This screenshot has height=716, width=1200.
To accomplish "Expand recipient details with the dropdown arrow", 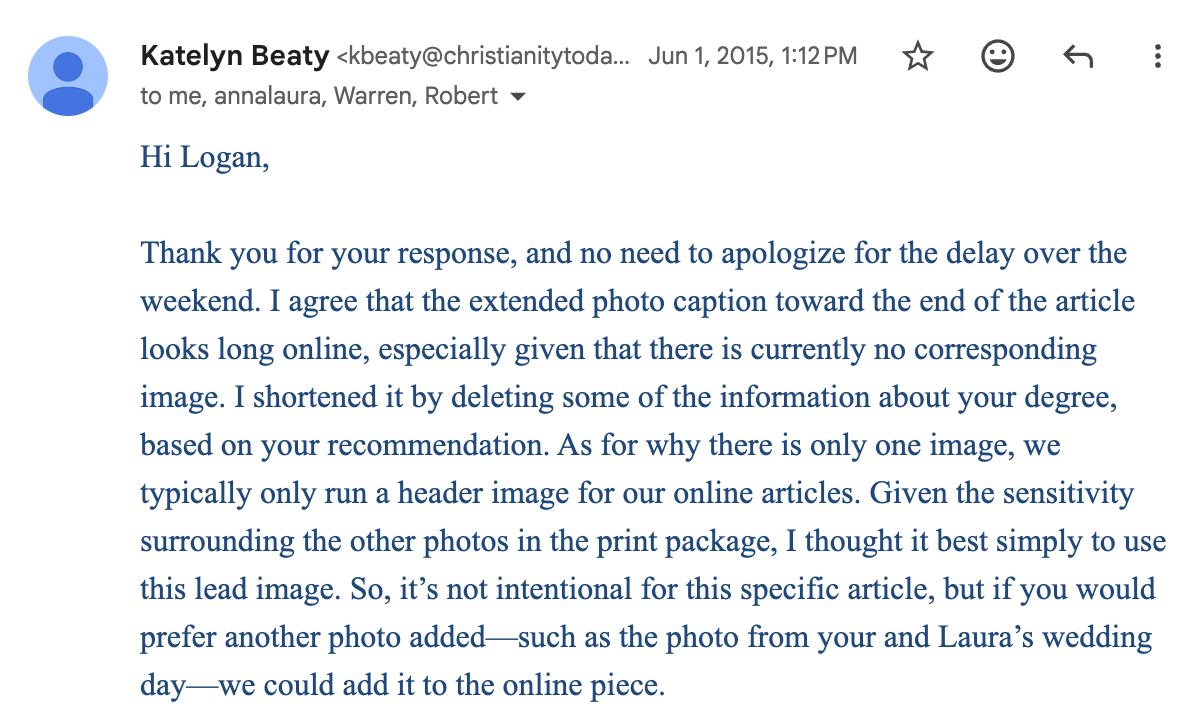I will tap(517, 98).
